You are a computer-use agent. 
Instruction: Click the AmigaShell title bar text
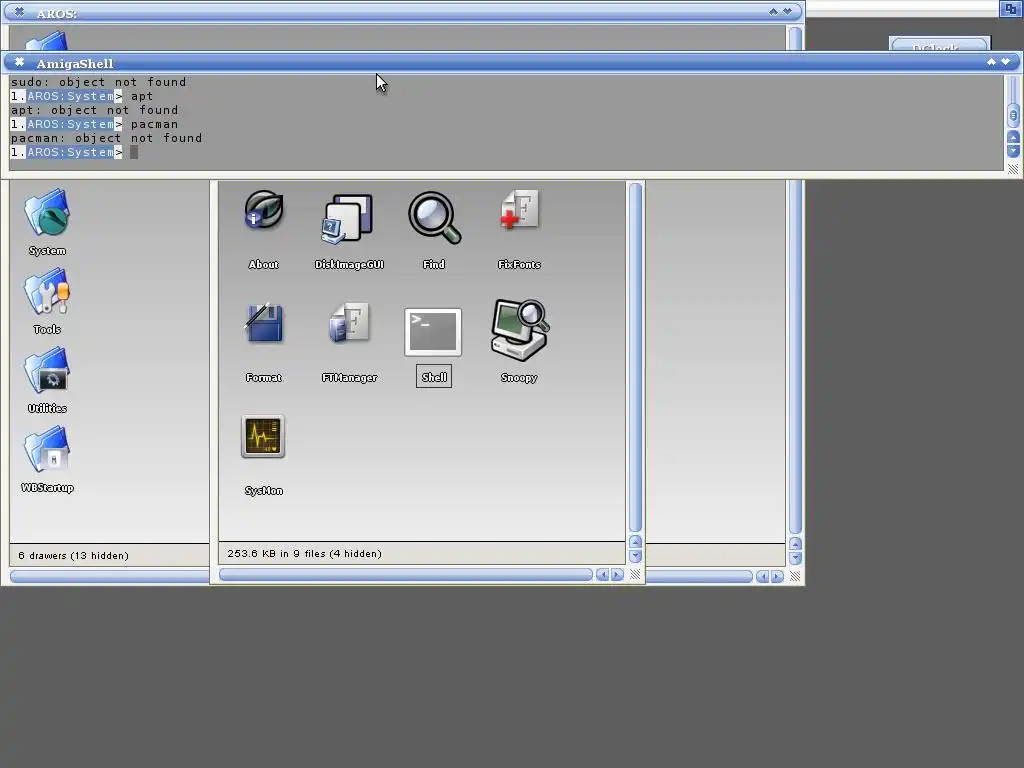pos(75,63)
